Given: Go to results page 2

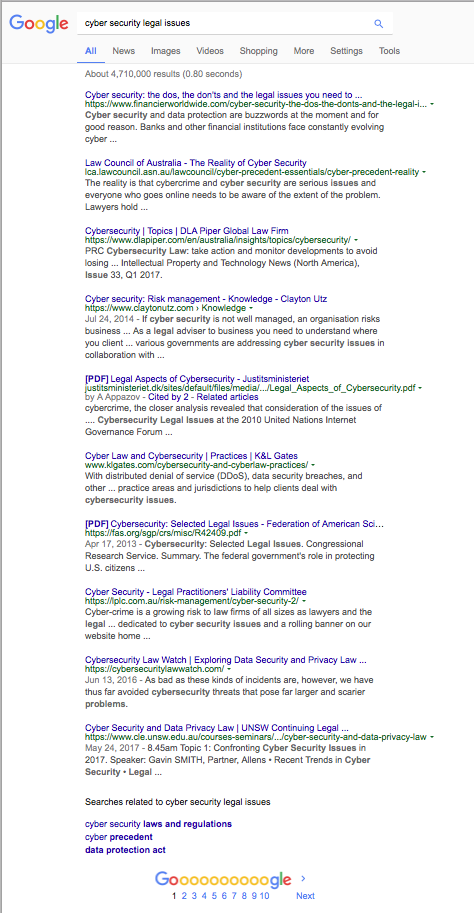Looking at the screenshot, I should (x=184, y=896).
